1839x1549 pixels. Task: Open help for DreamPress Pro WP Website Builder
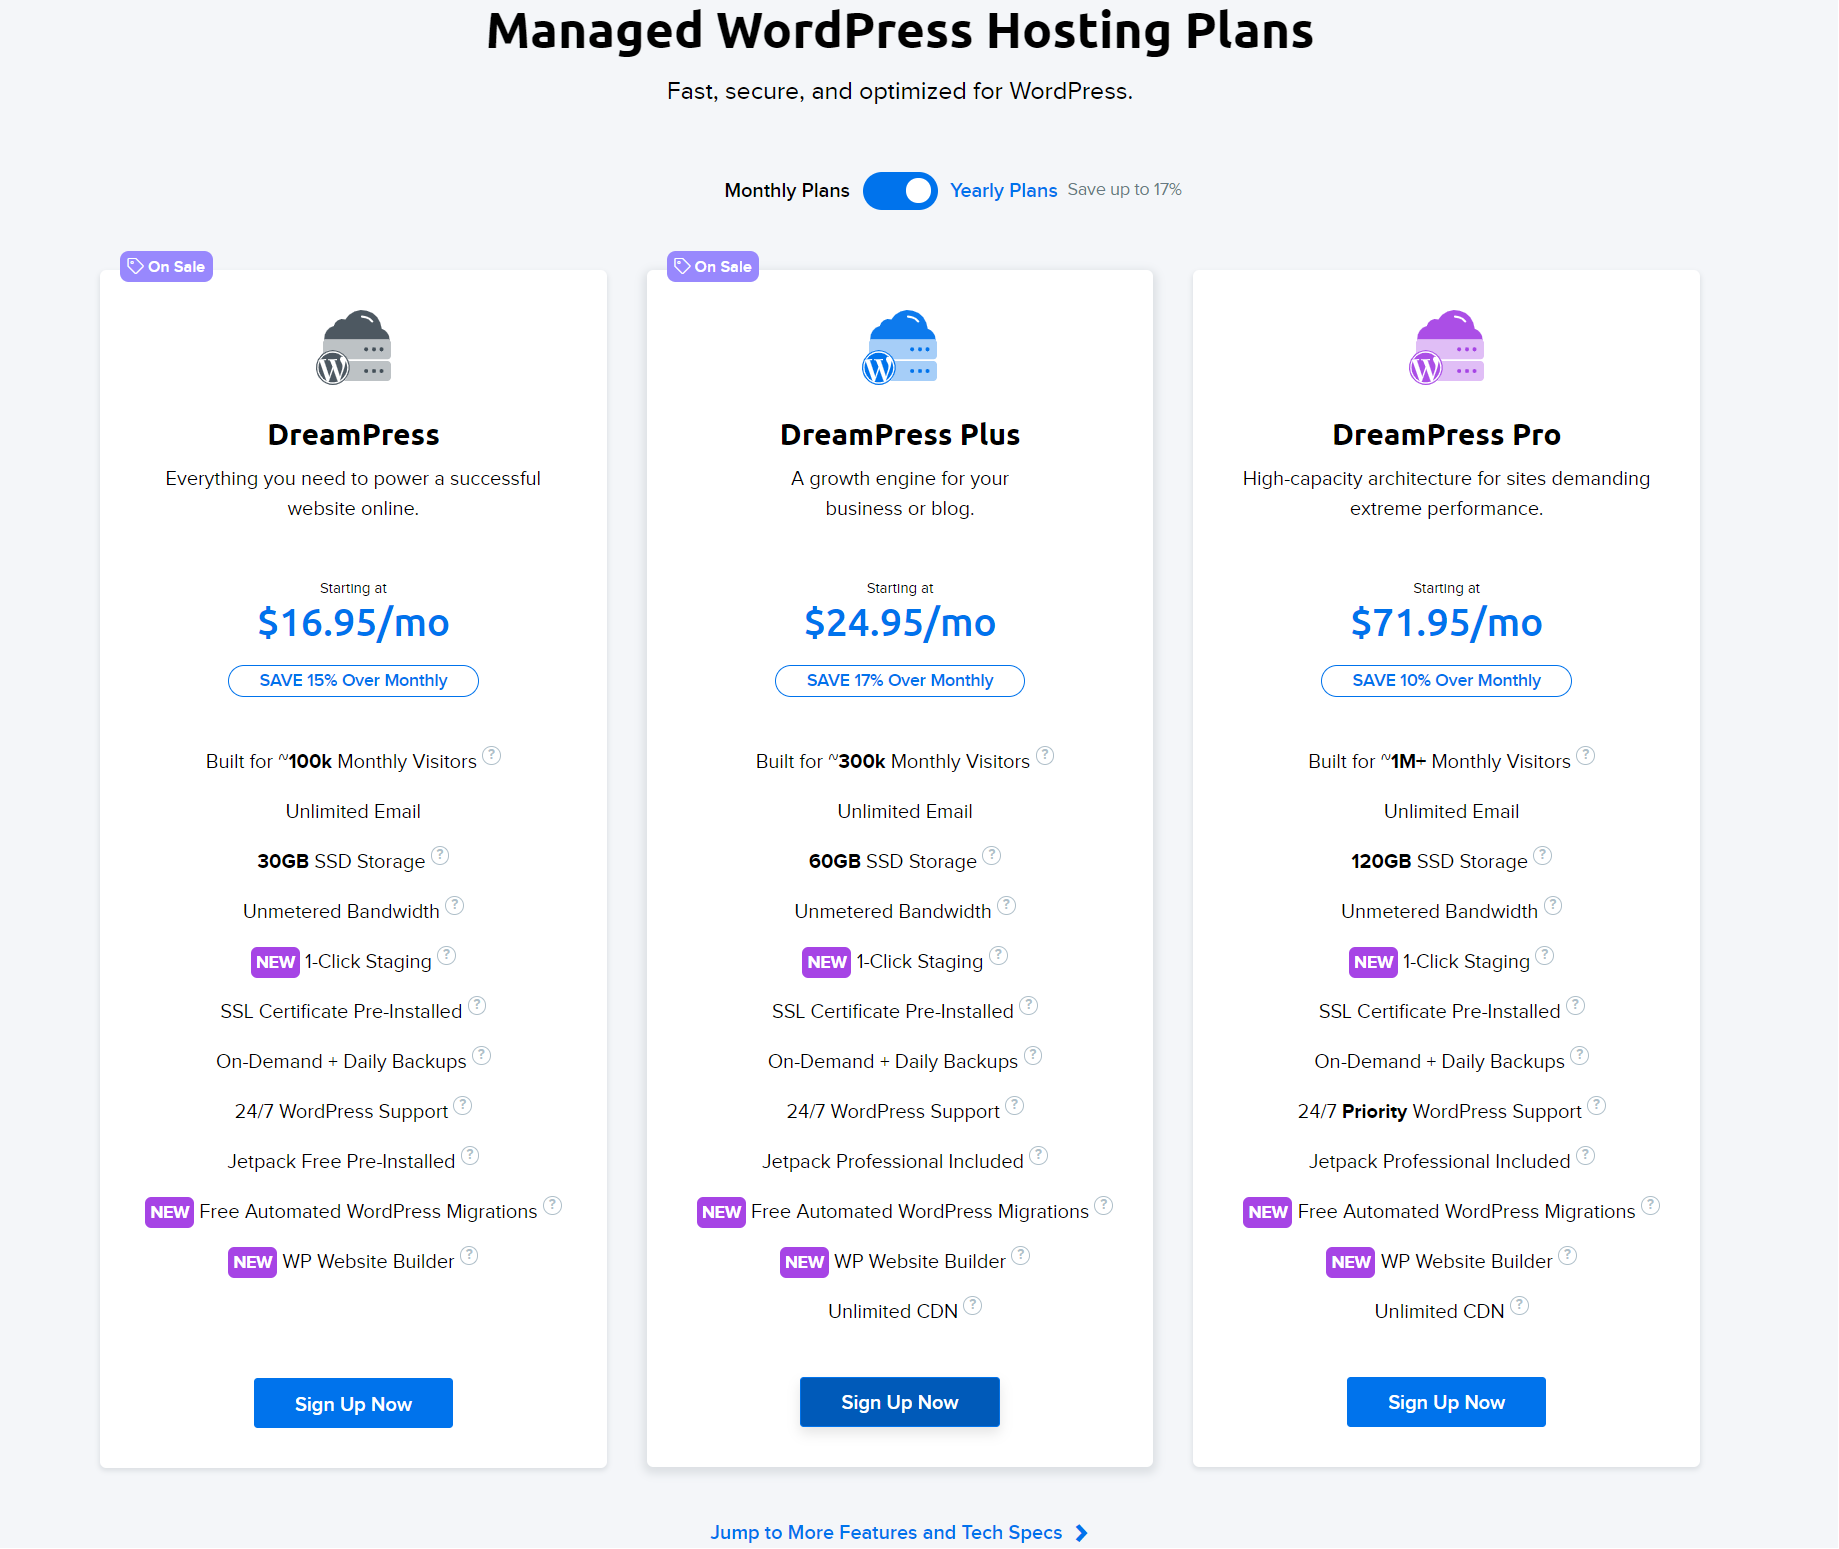click(x=1568, y=1255)
